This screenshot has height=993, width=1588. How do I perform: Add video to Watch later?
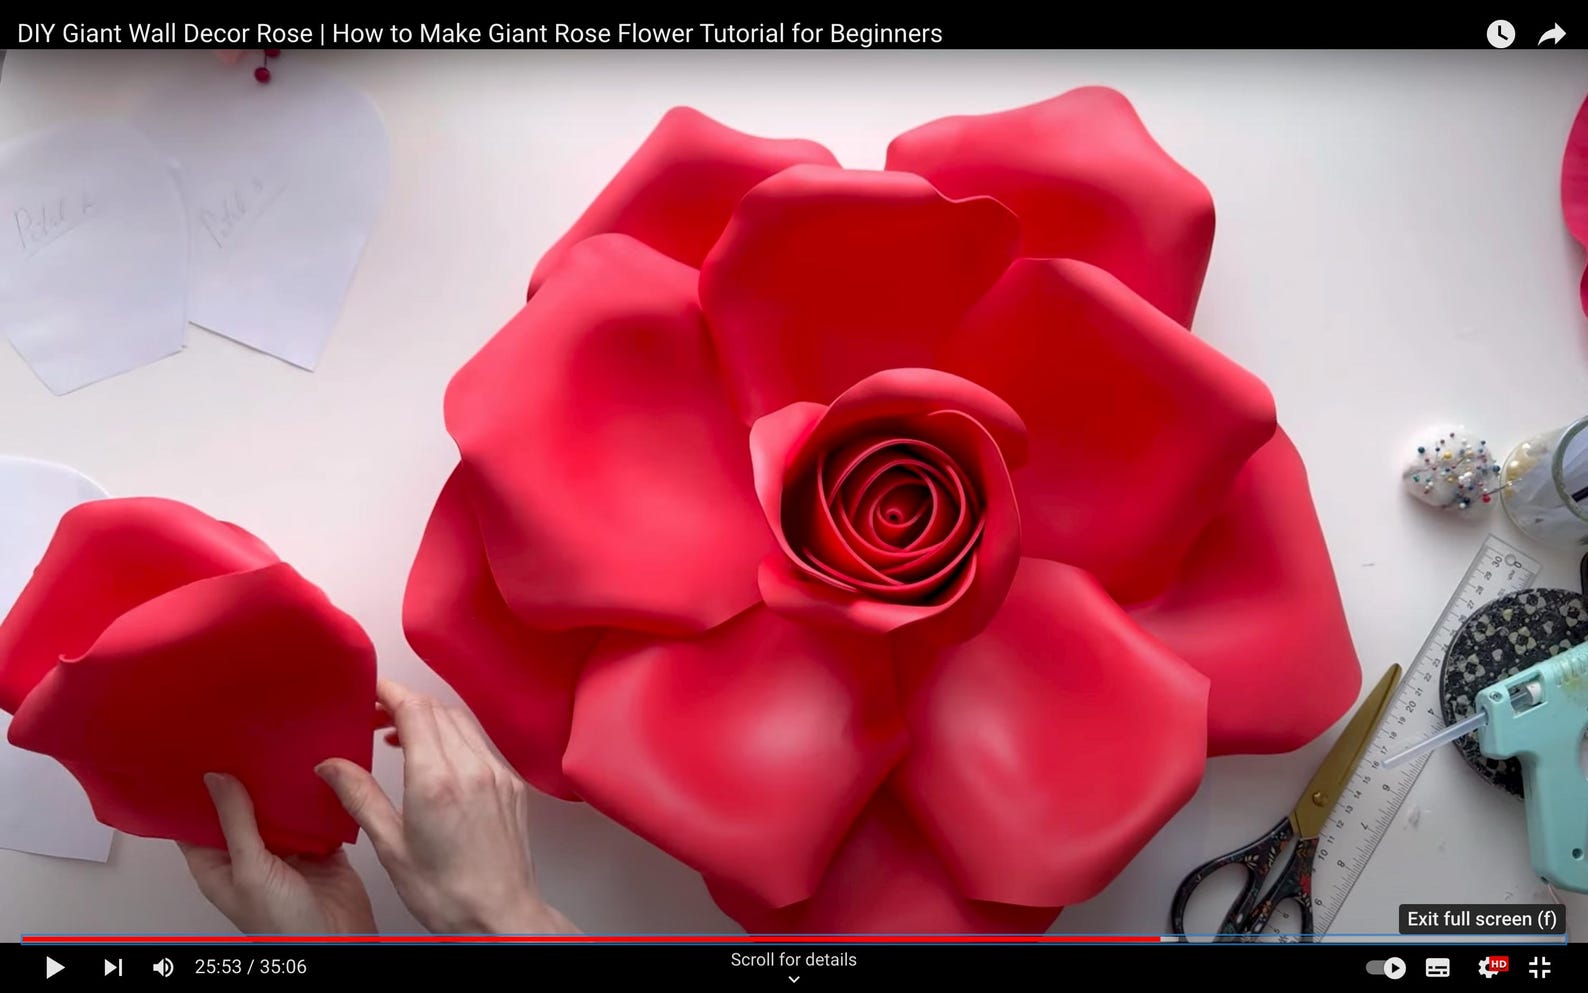click(x=1500, y=34)
